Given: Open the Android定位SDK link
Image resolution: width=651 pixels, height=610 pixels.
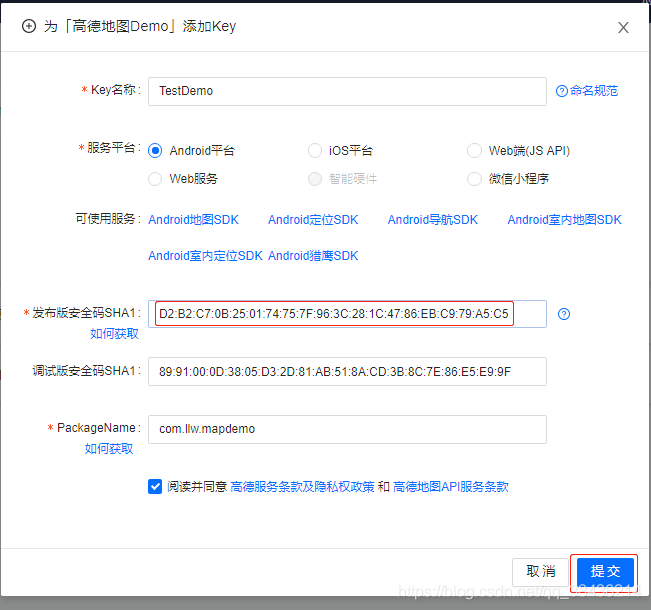Looking at the screenshot, I should click(313, 219).
